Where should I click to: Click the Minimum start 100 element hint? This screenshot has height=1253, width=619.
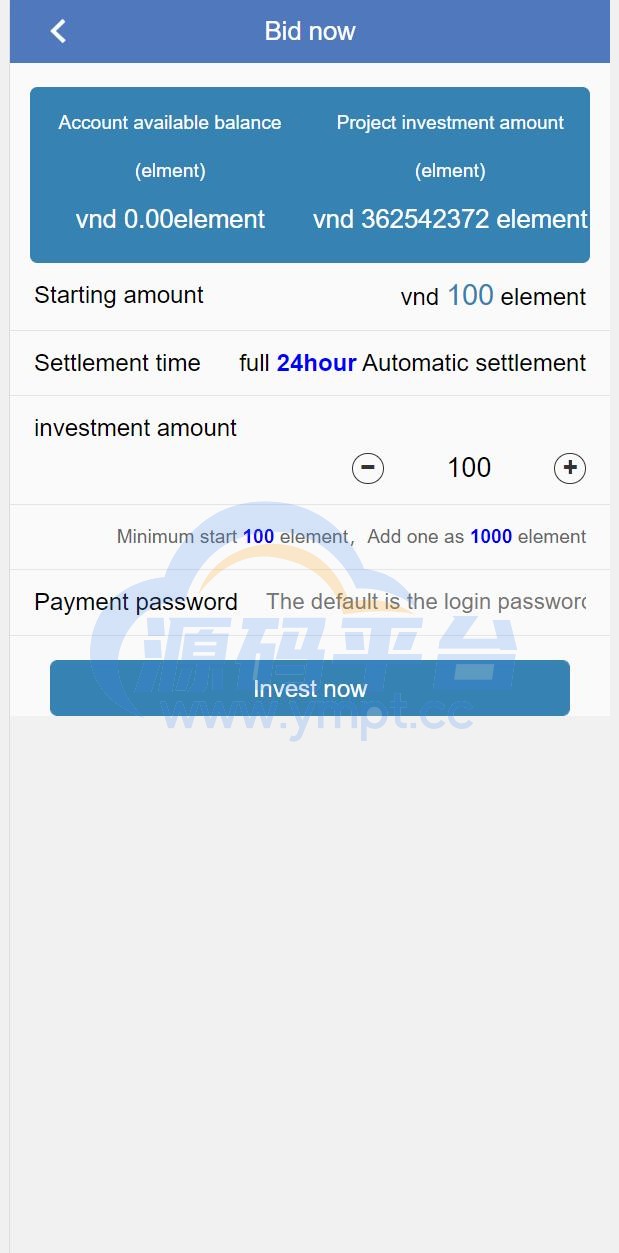pyautogui.click(x=232, y=537)
